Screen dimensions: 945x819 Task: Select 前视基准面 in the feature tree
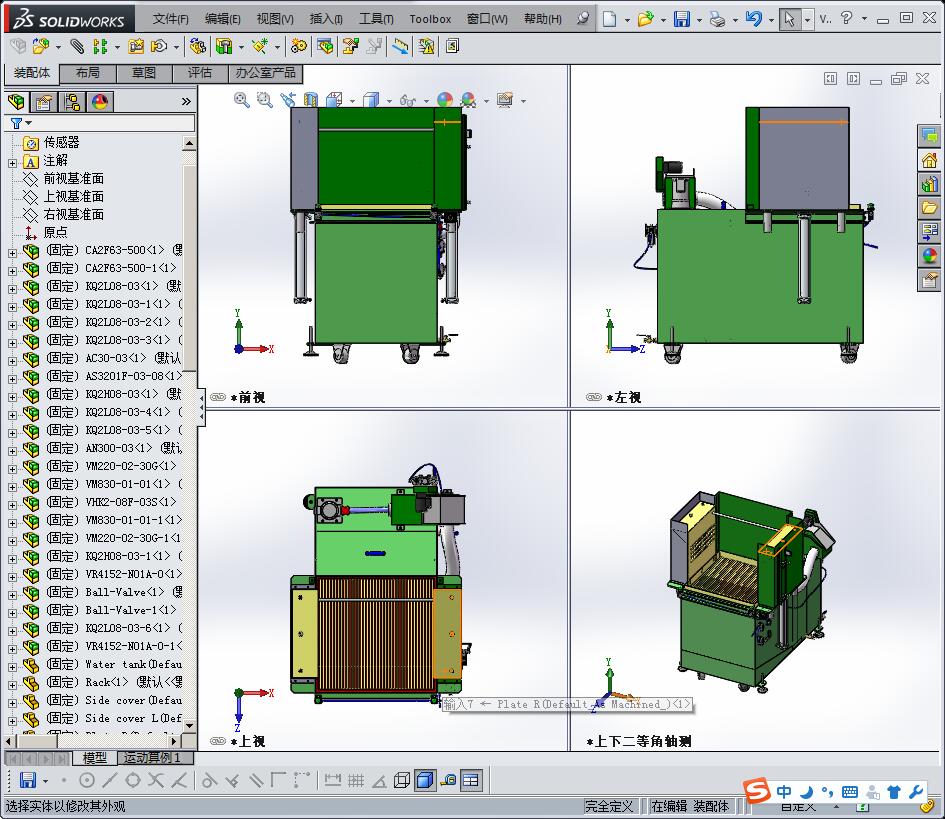(73, 179)
